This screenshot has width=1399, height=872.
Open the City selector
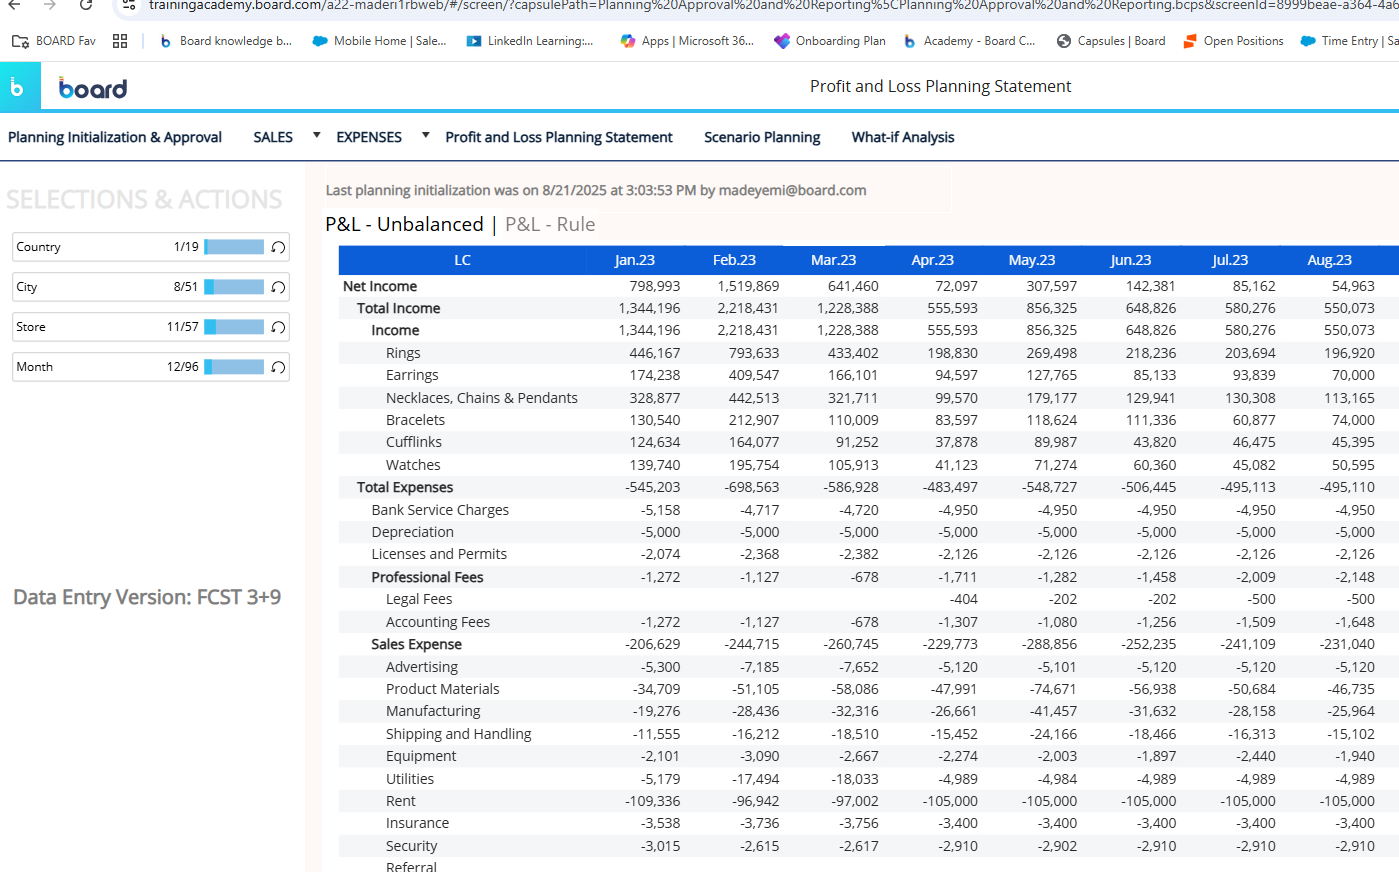point(151,287)
